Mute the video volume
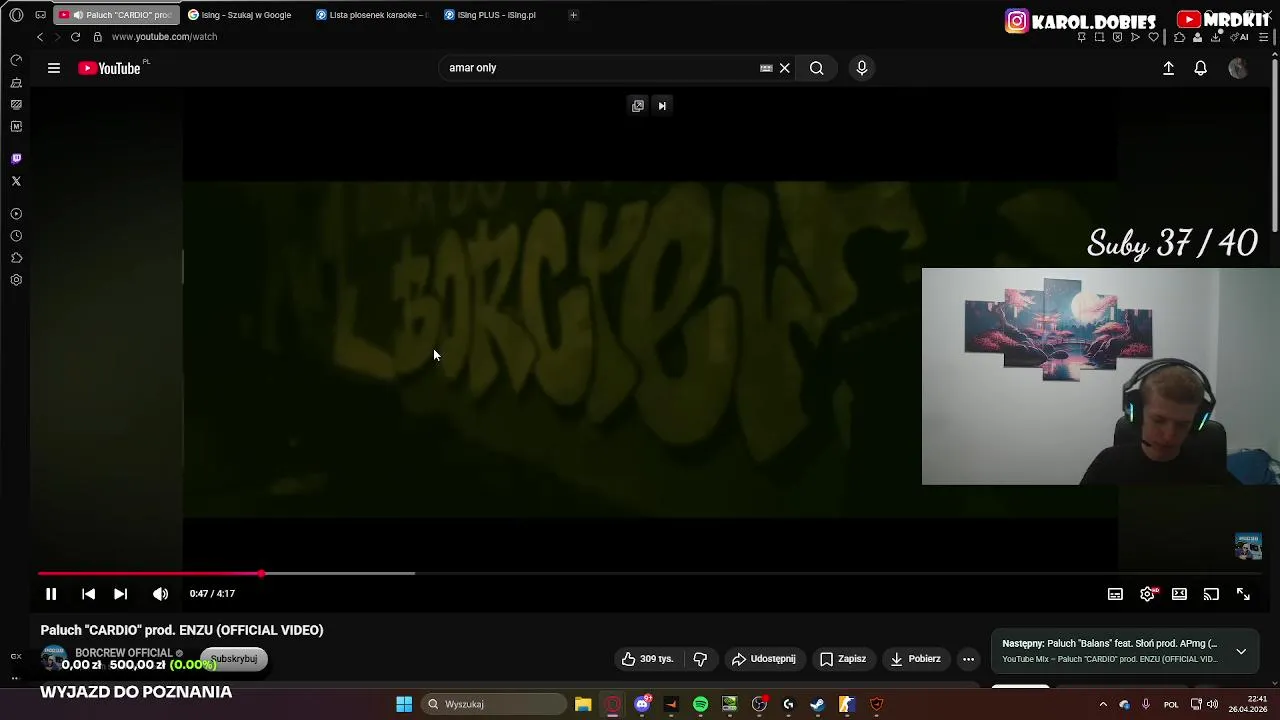Screen dimensions: 1280x720 click(x=160, y=594)
